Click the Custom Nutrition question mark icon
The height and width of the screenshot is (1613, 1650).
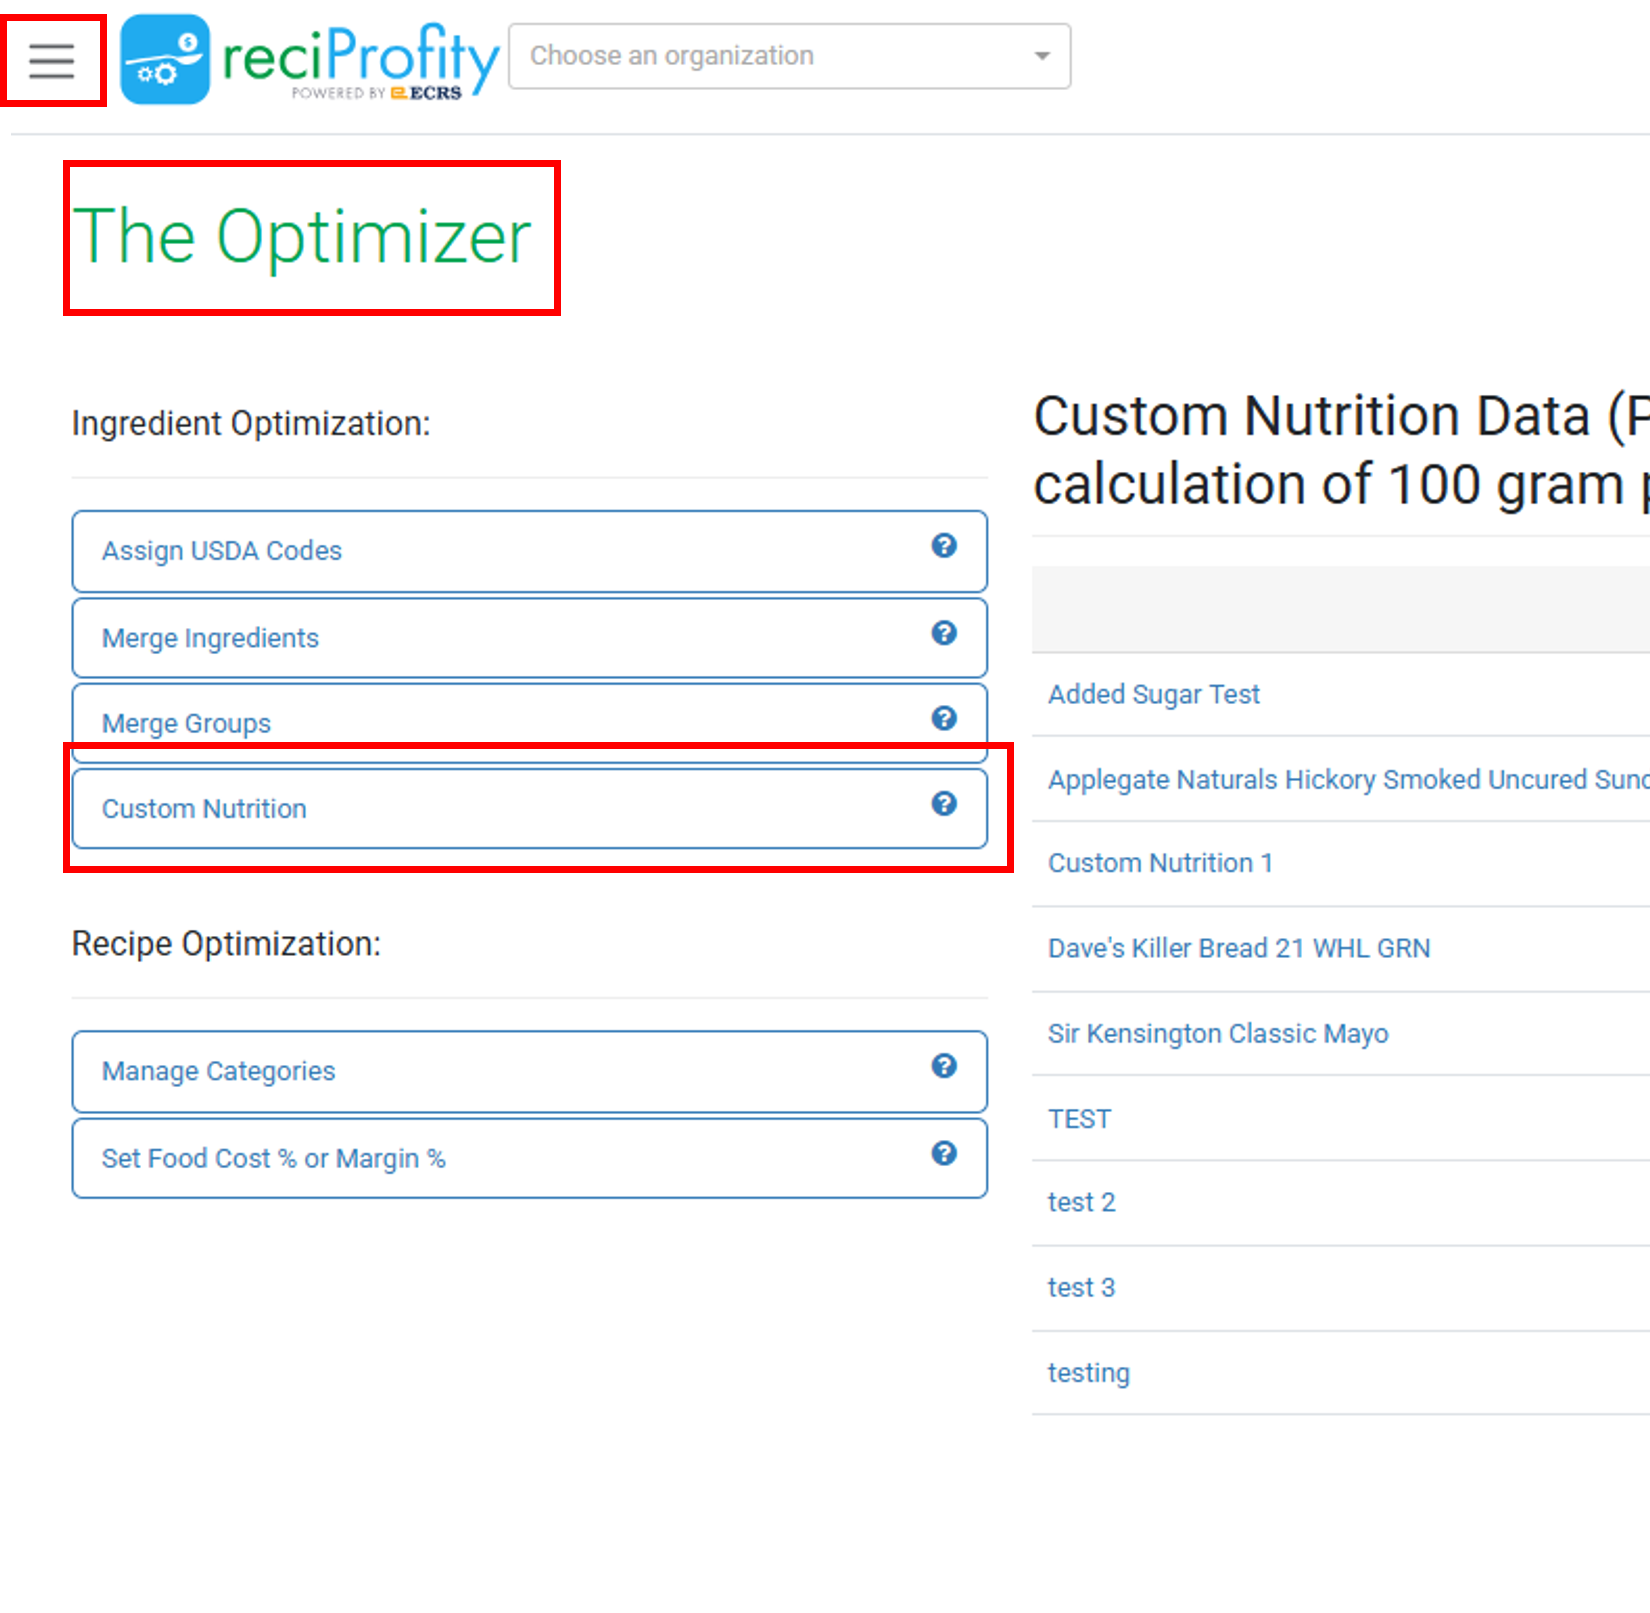click(943, 804)
